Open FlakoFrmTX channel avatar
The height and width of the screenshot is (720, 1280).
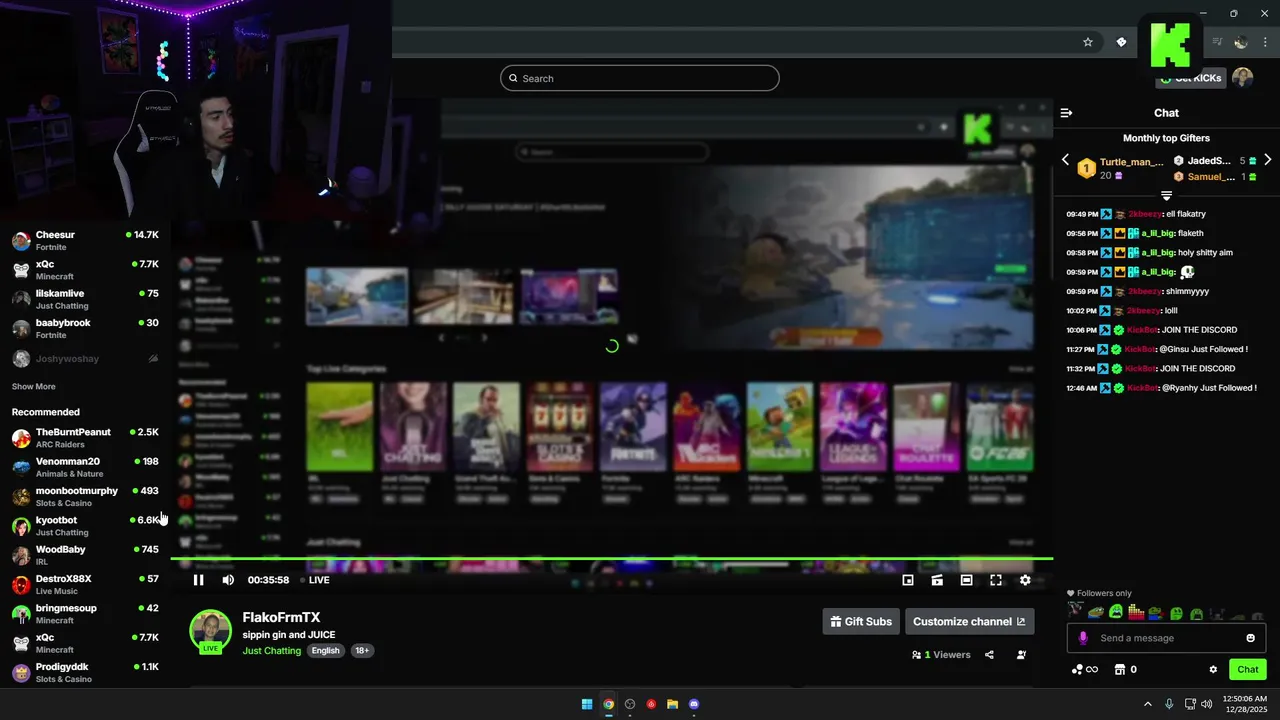(210, 631)
